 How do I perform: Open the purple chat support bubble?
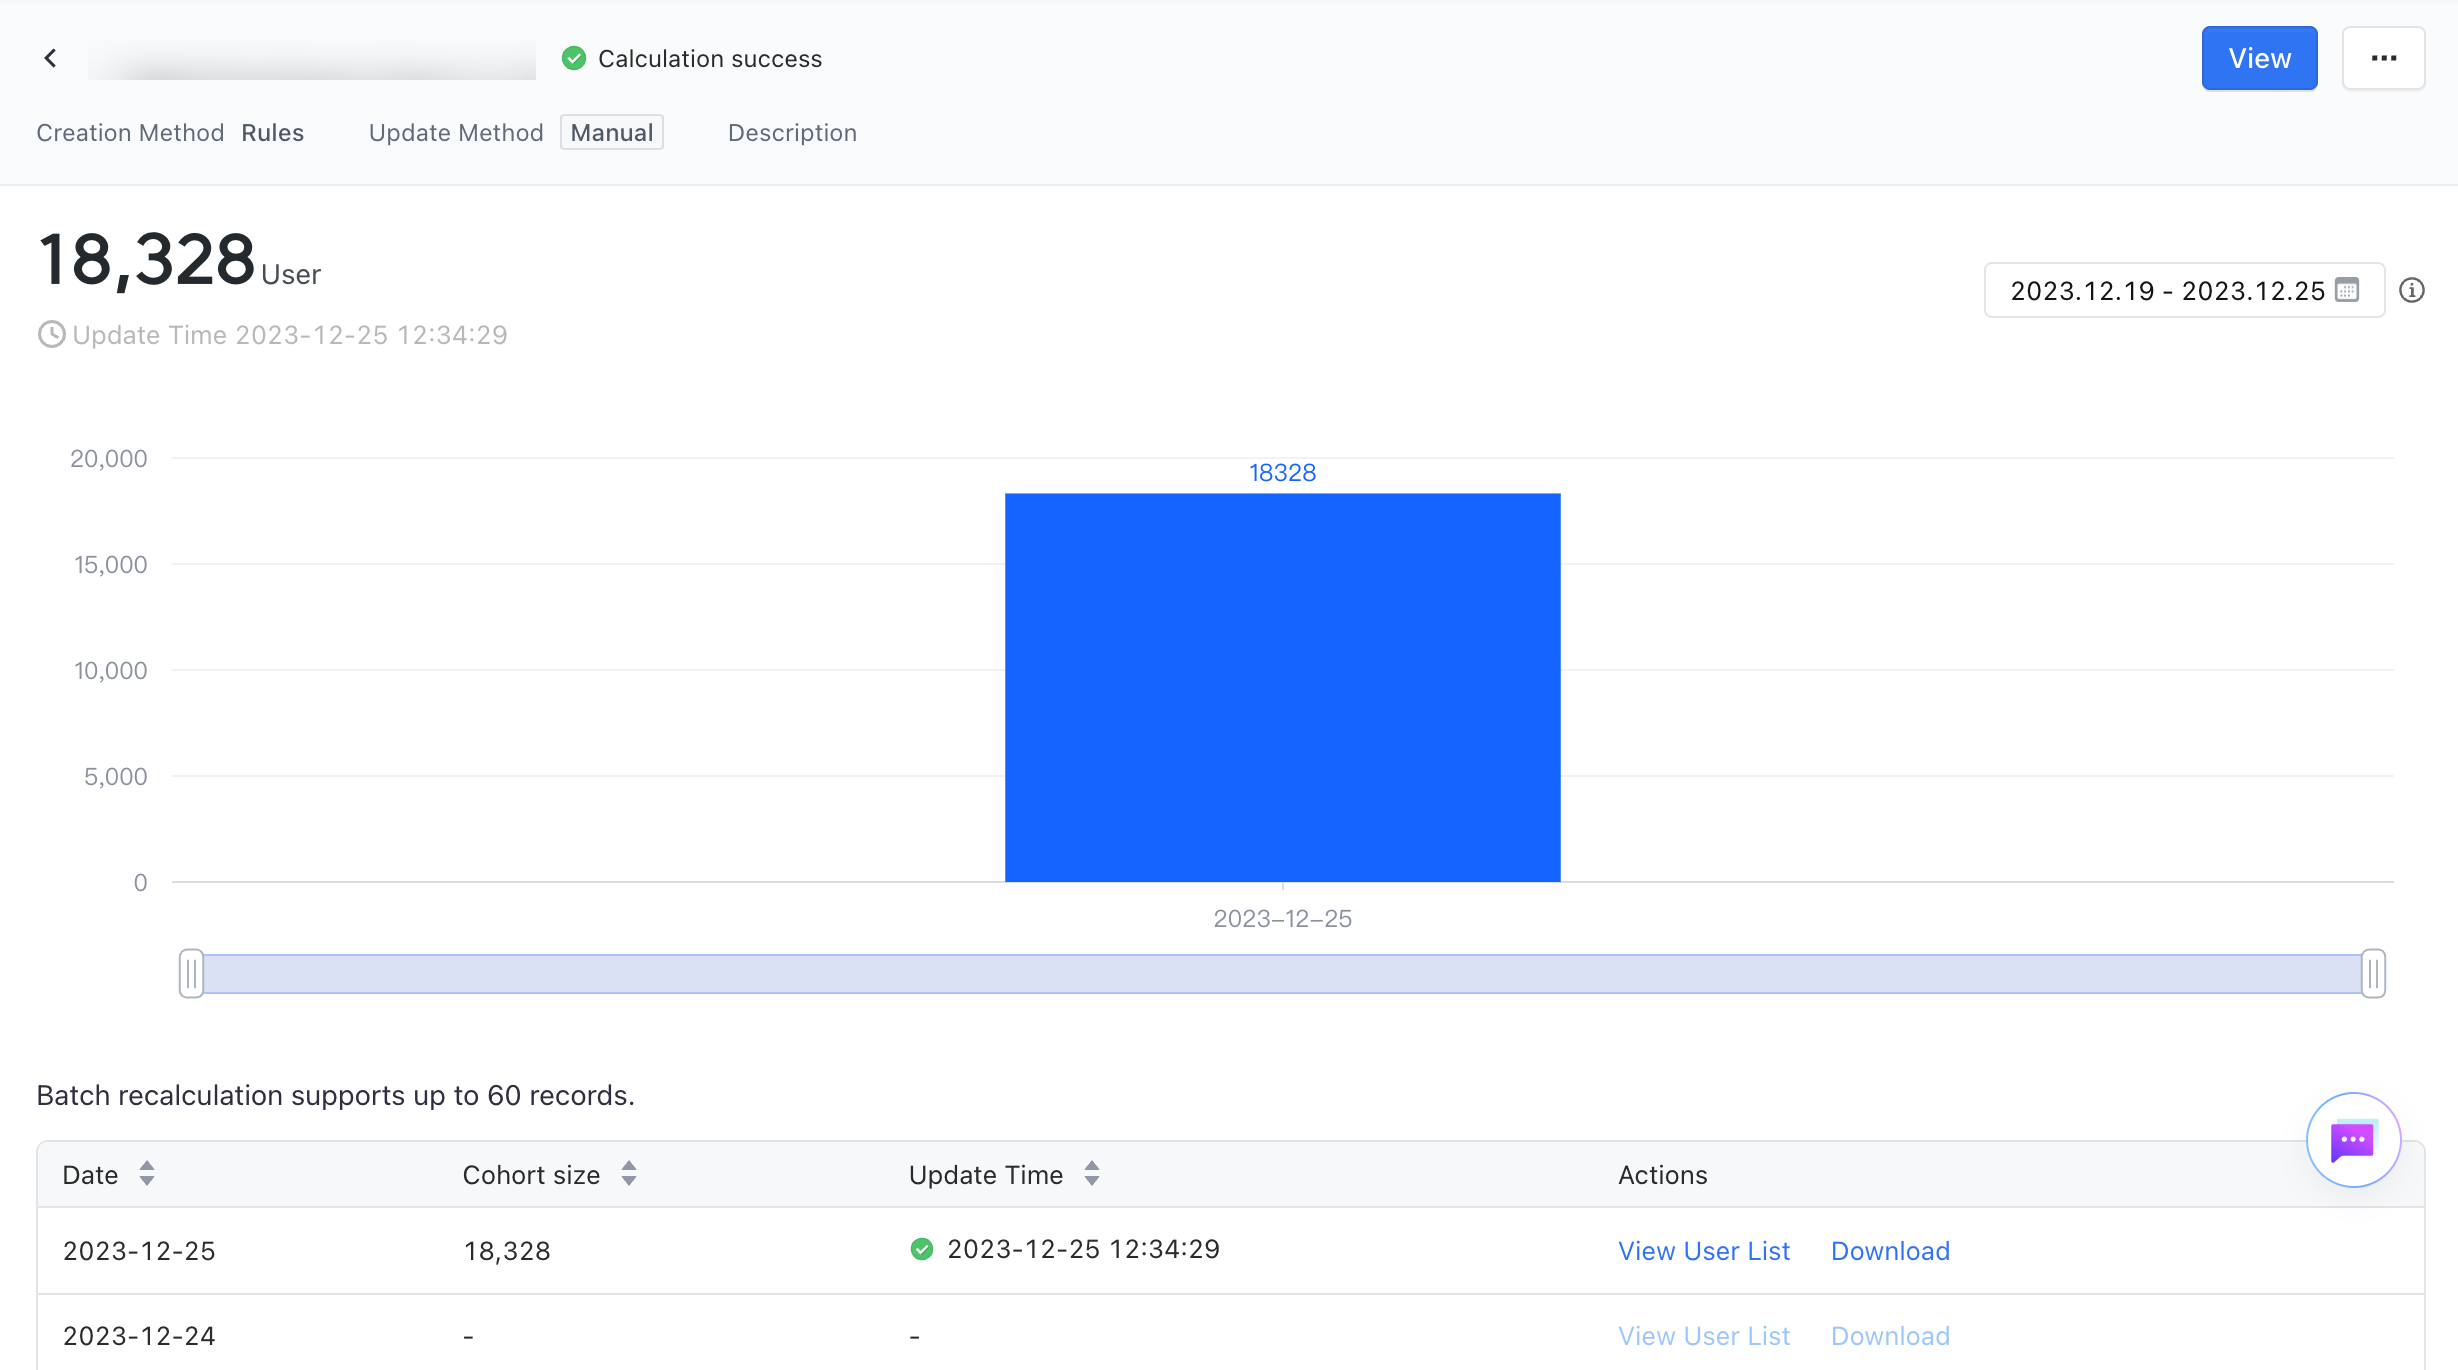pos(2353,1140)
